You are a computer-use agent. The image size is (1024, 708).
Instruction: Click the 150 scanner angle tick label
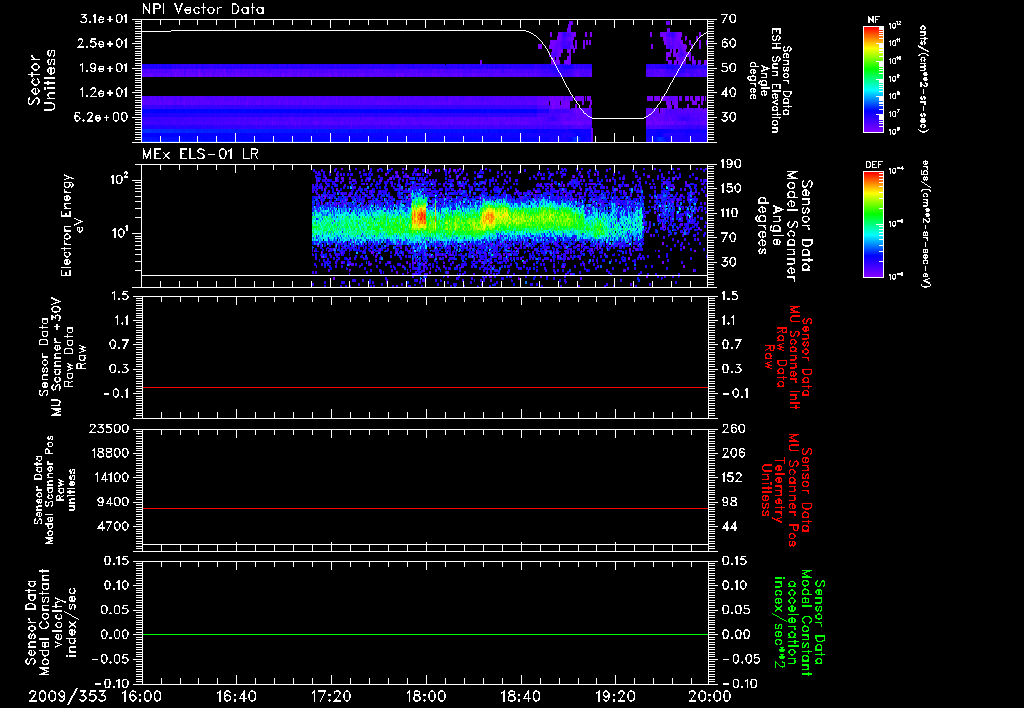pyautogui.click(x=729, y=189)
